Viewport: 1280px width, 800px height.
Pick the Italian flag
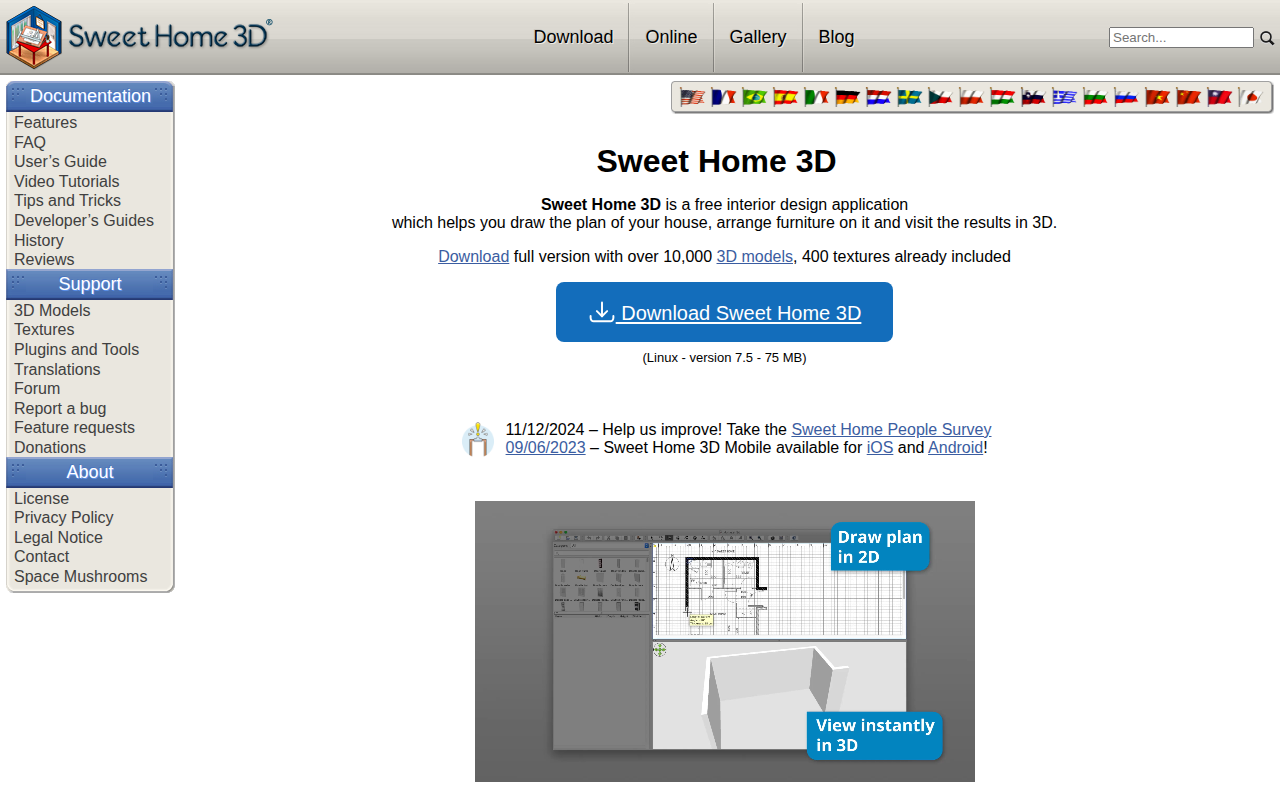pyautogui.click(x=816, y=97)
